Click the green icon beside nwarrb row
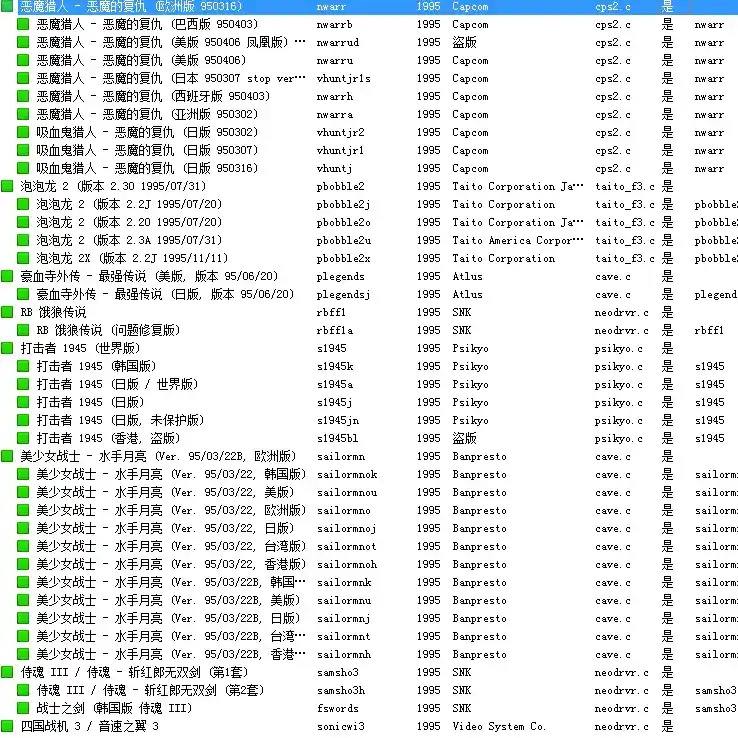This screenshot has height=738, width=738. (23, 24)
